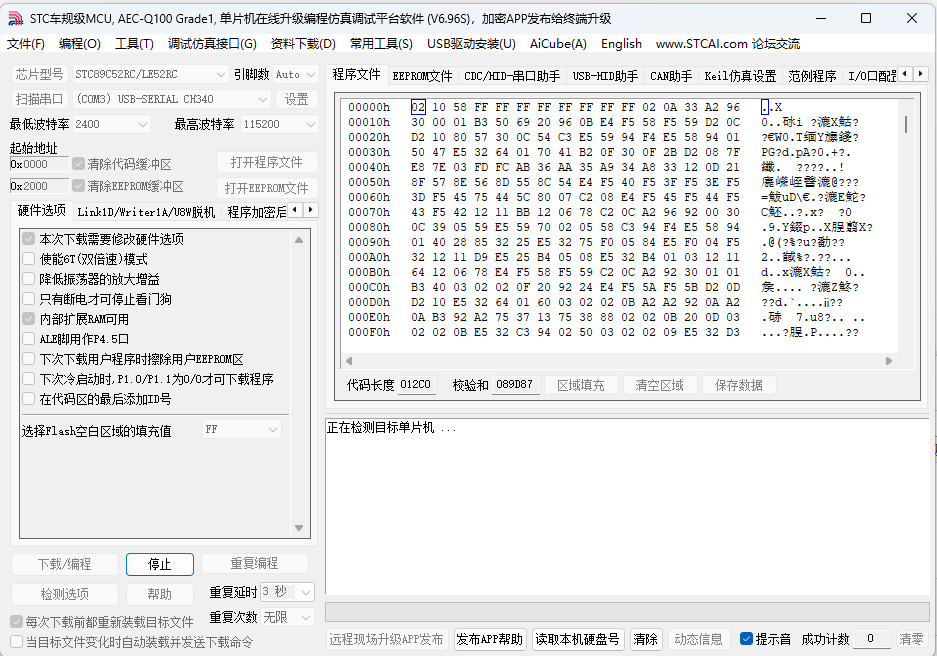Viewport: 937px width, 656px height.
Task: Click 打开EEPROM文件 button
Action: pyautogui.click(x=267, y=188)
